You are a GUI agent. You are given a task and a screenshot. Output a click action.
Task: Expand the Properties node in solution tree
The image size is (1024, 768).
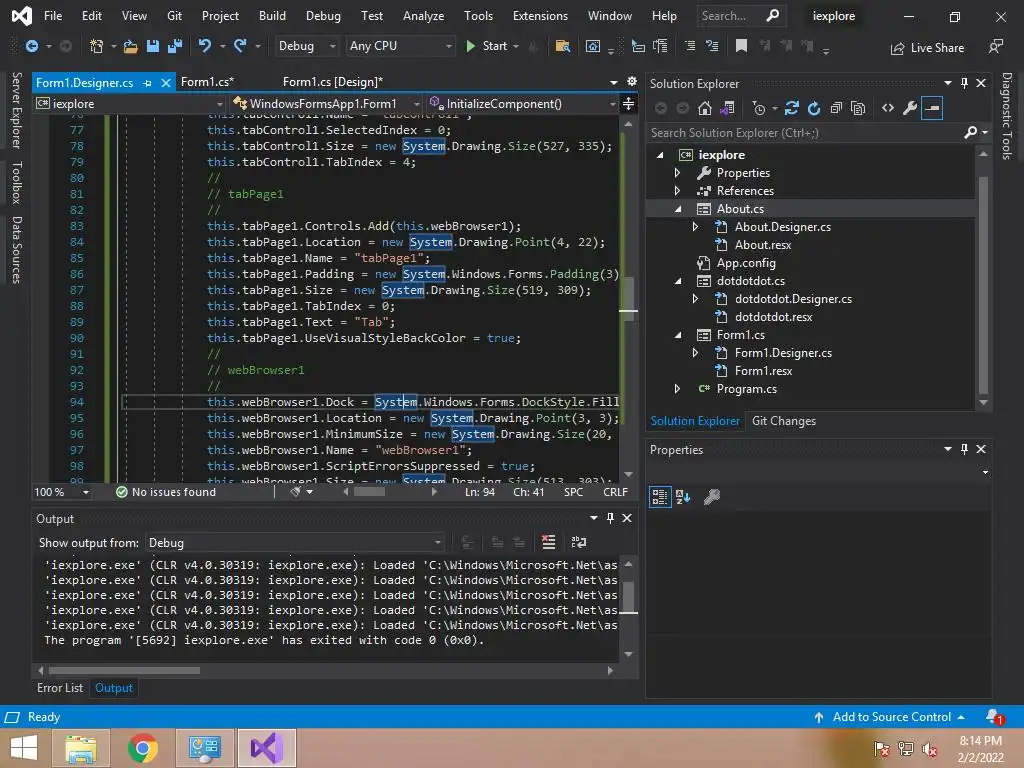click(677, 173)
